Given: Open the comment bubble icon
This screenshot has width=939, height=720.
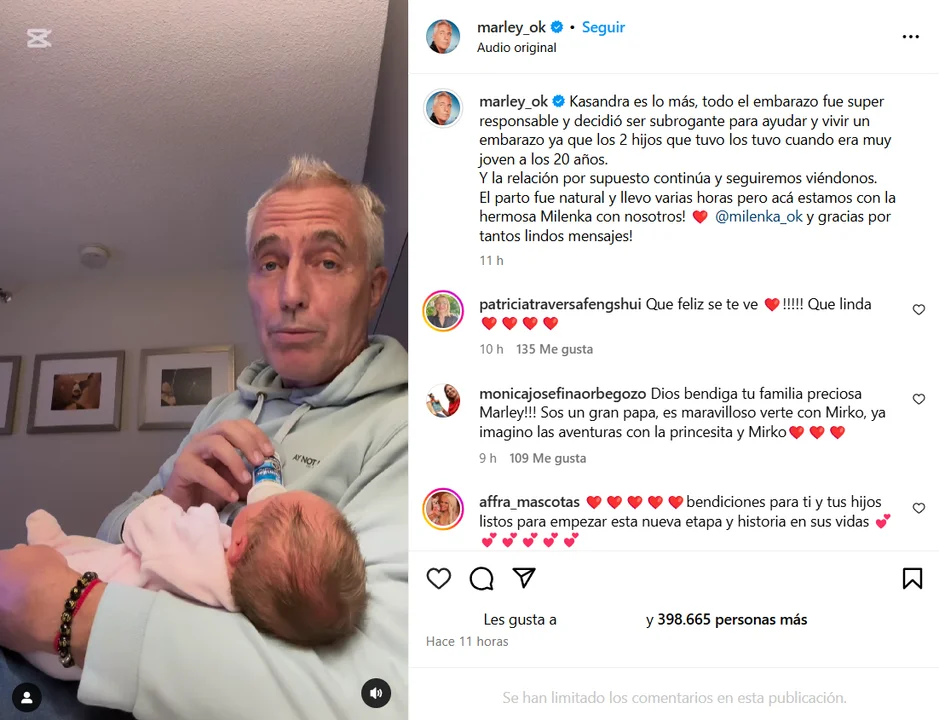Looking at the screenshot, I should pos(481,578).
